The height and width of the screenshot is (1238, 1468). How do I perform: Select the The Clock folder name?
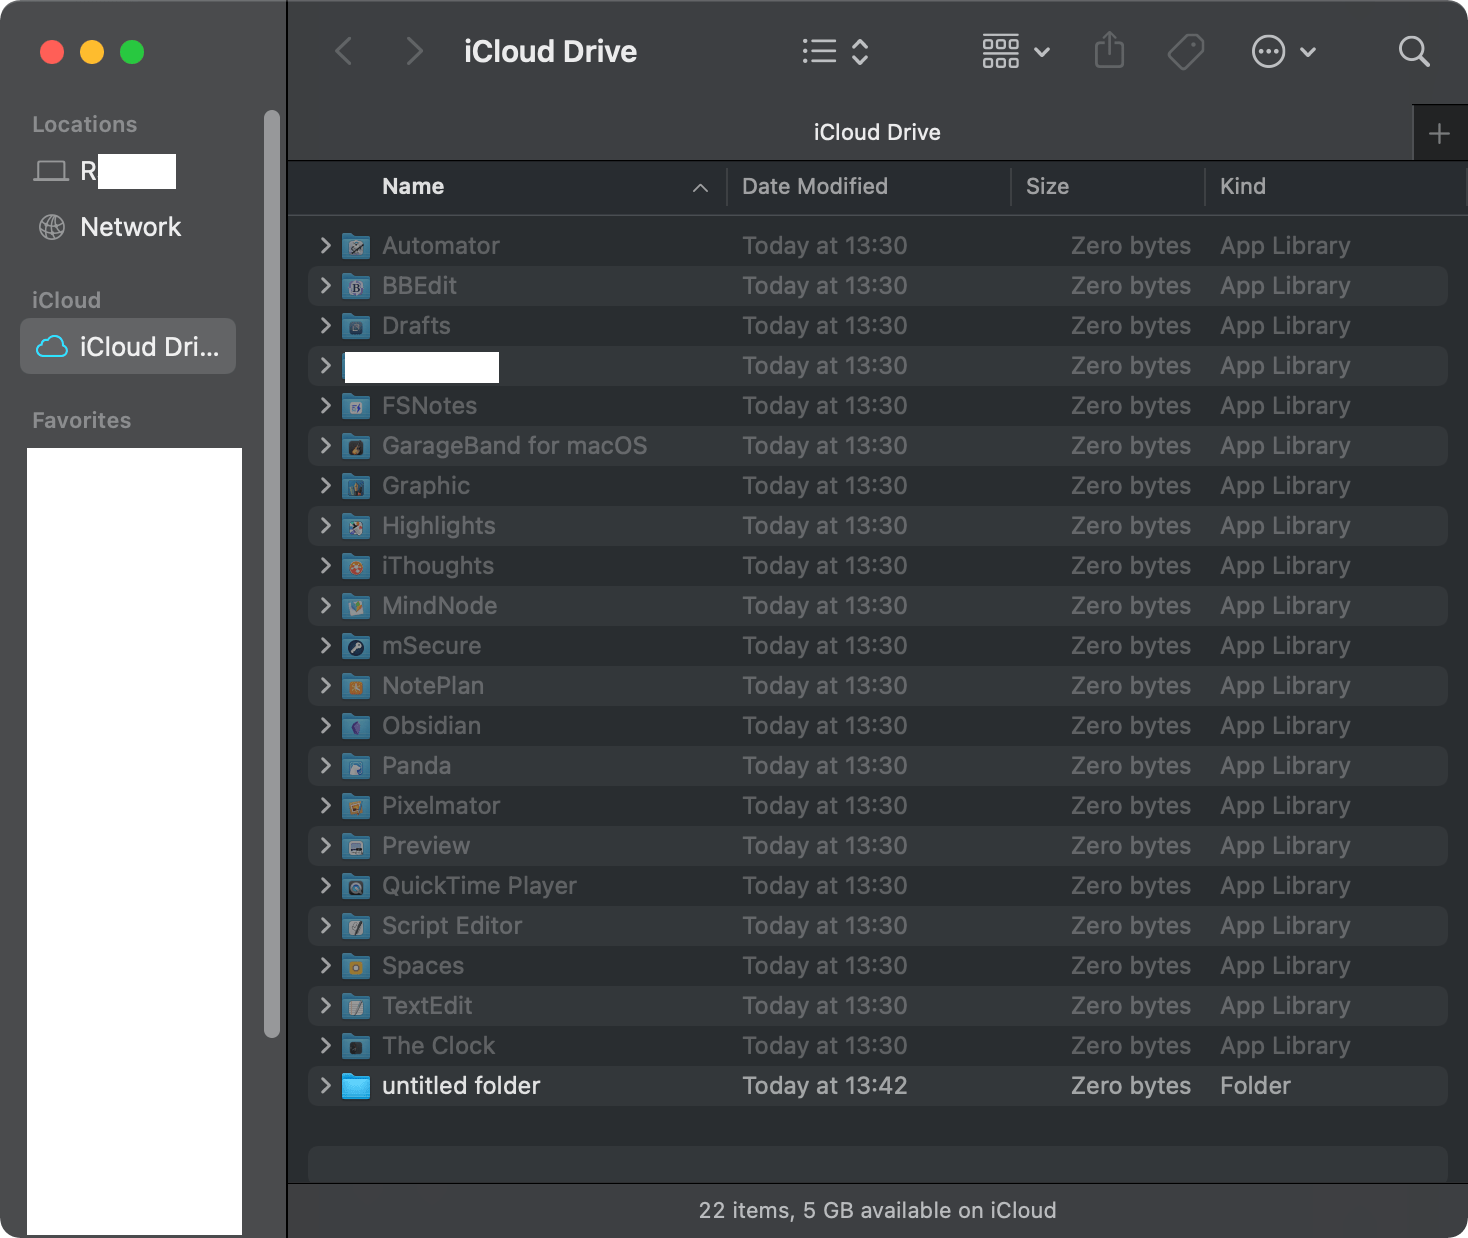(438, 1045)
